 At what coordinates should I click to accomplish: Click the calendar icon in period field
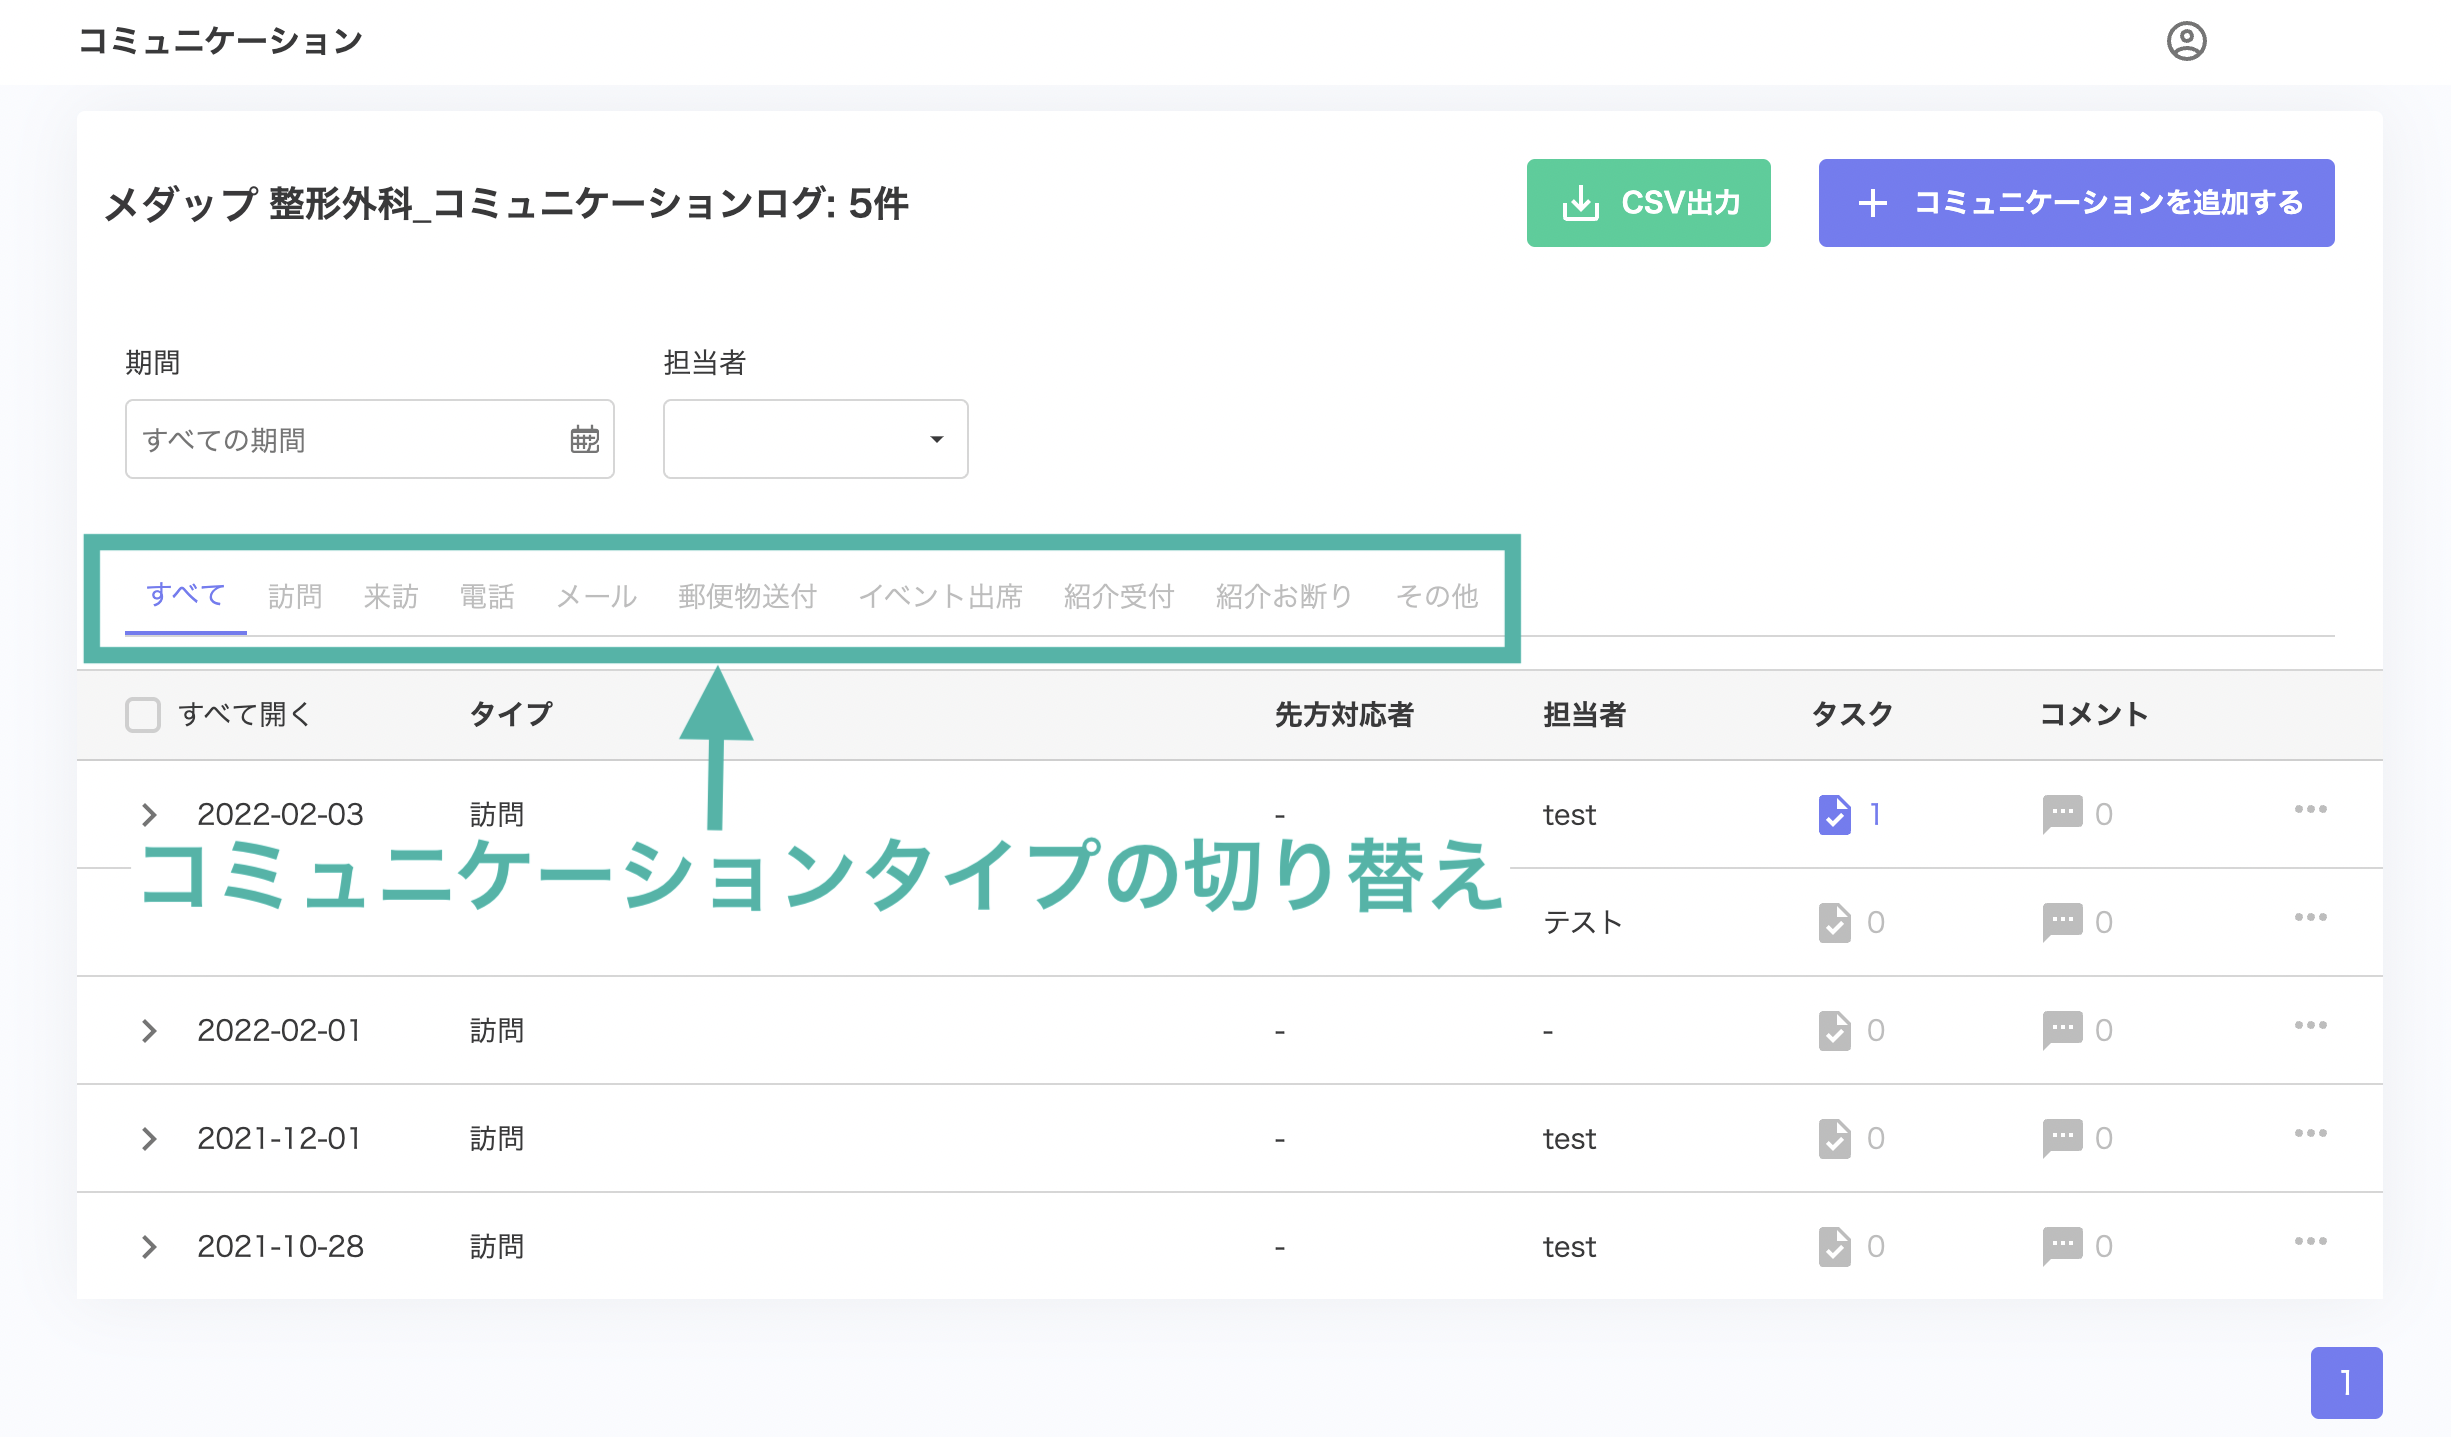[585, 439]
